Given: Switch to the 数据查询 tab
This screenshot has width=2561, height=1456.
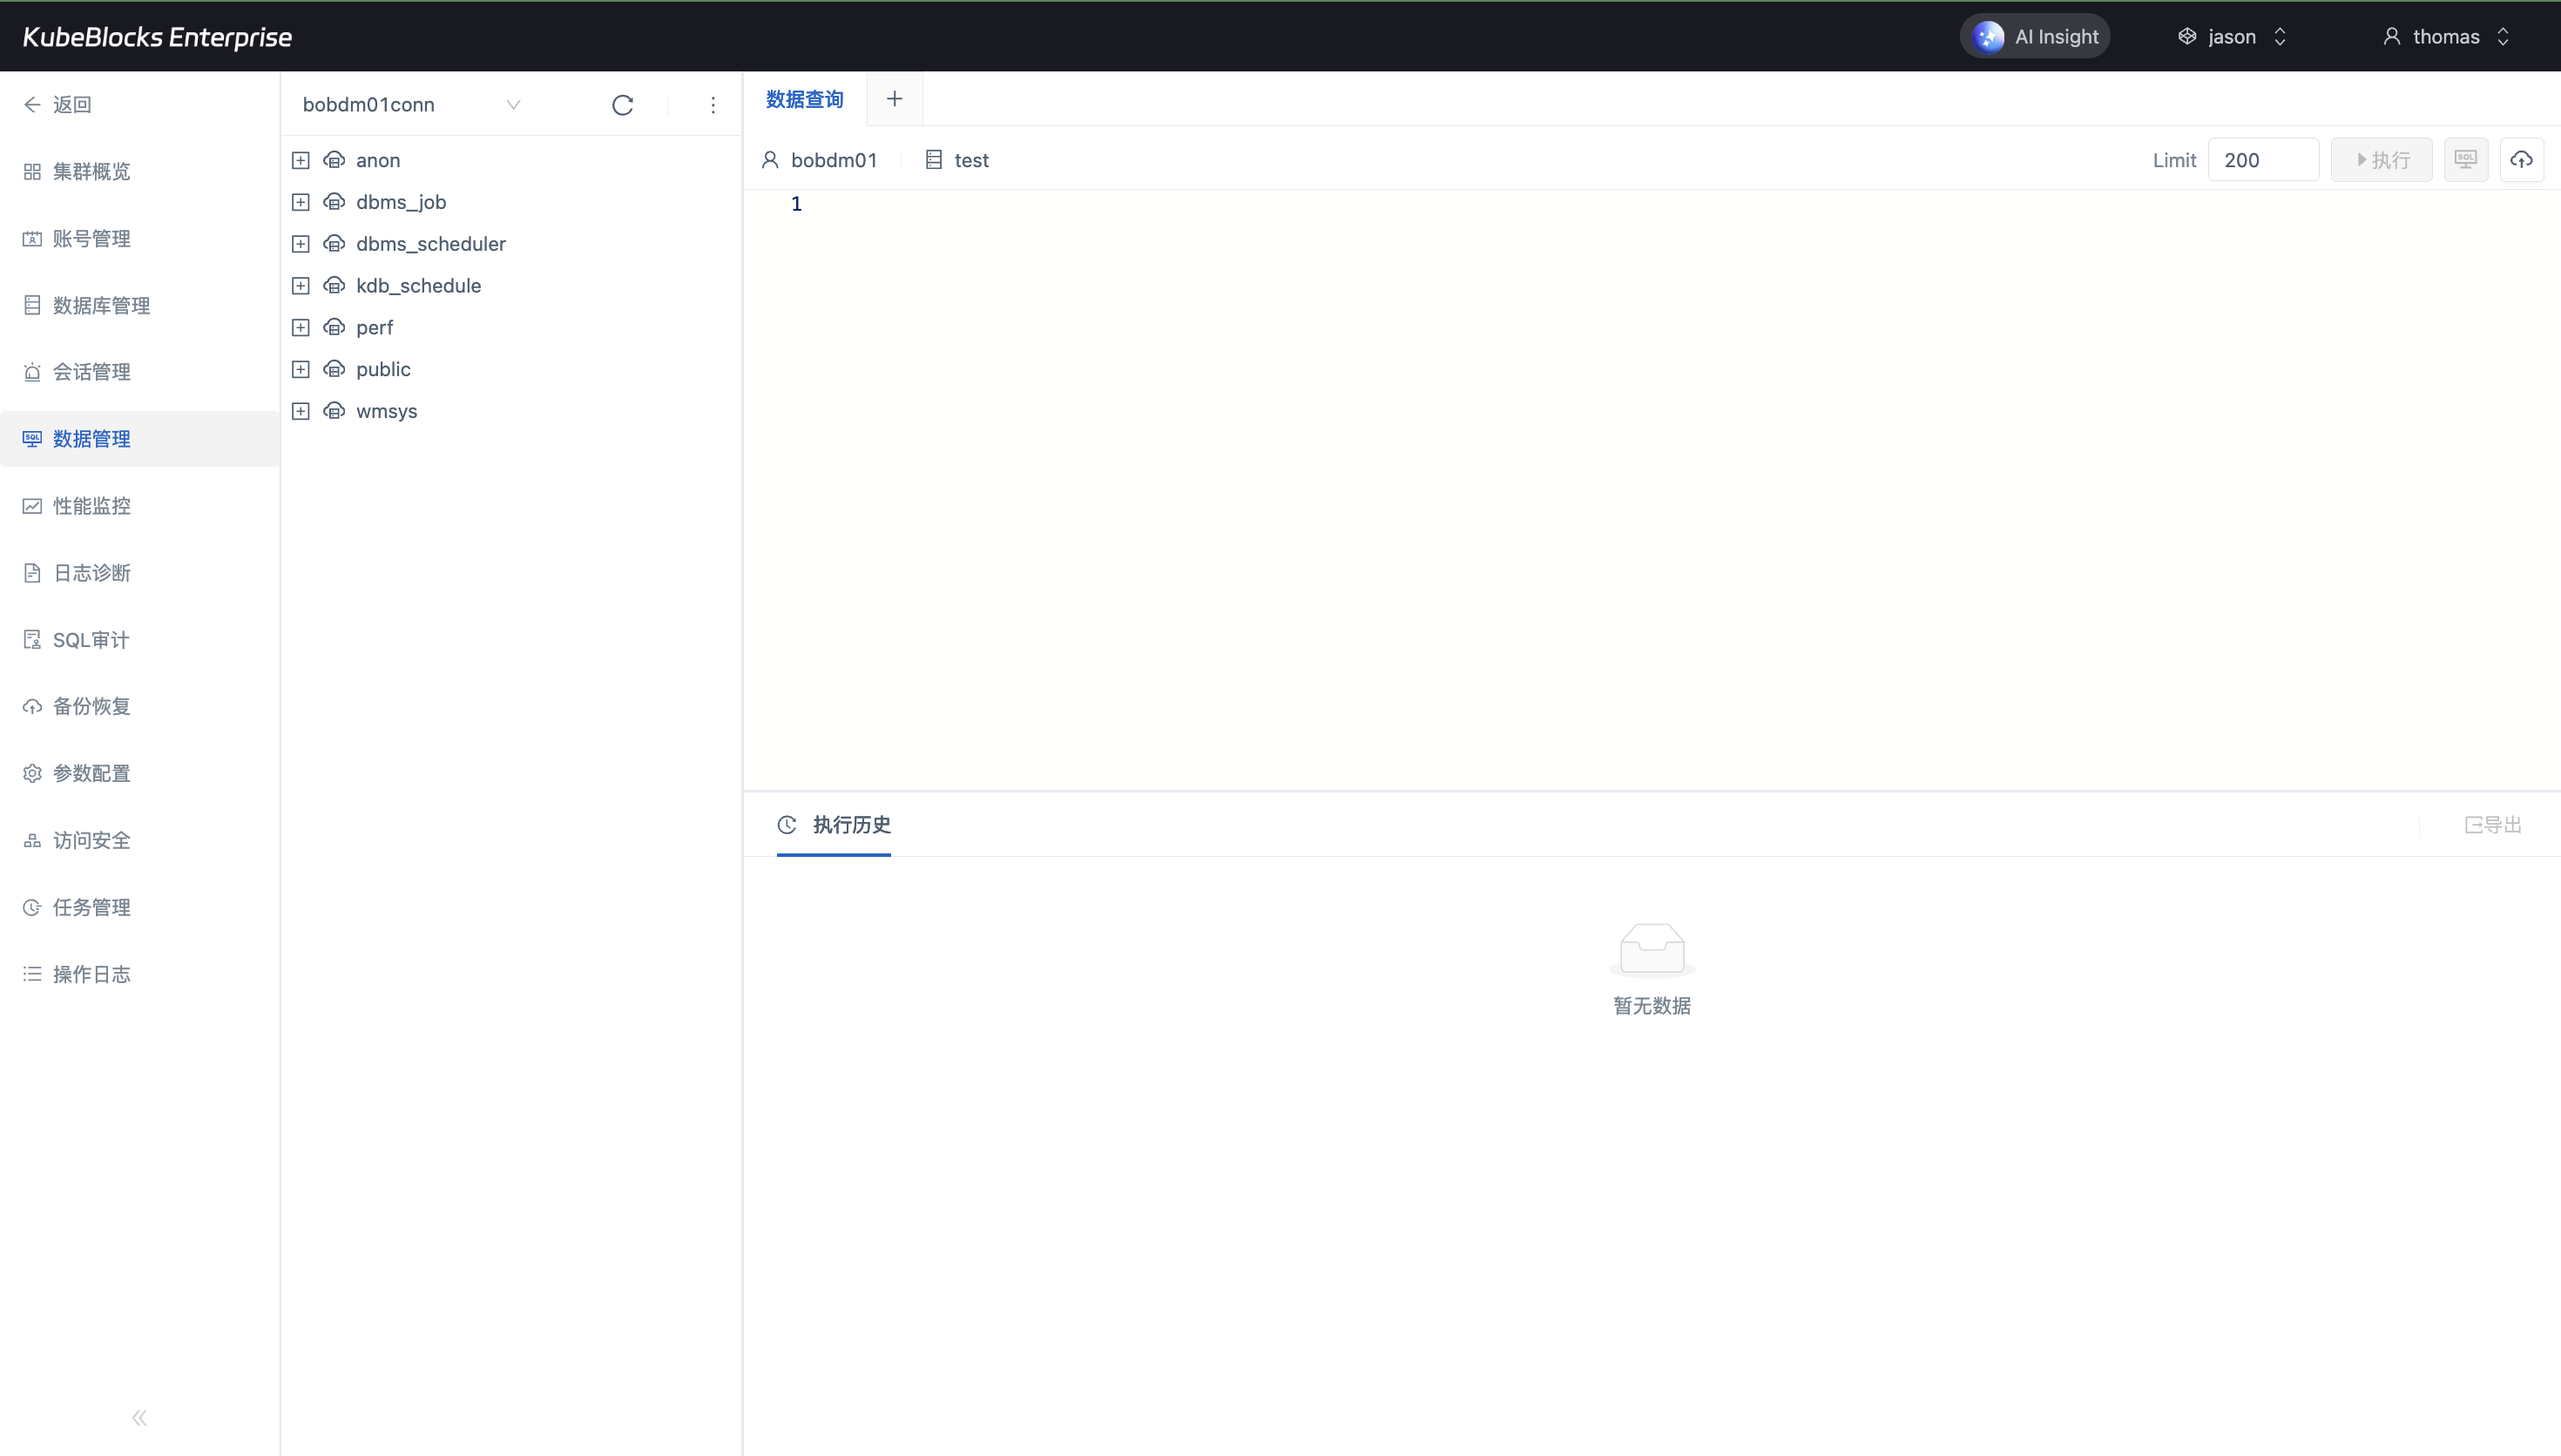Looking at the screenshot, I should point(804,99).
